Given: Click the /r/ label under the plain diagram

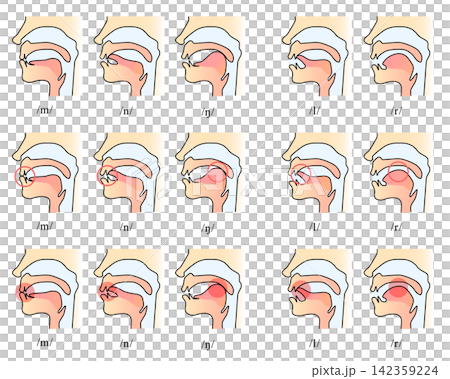Looking at the screenshot, I should (x=396, y=110).
